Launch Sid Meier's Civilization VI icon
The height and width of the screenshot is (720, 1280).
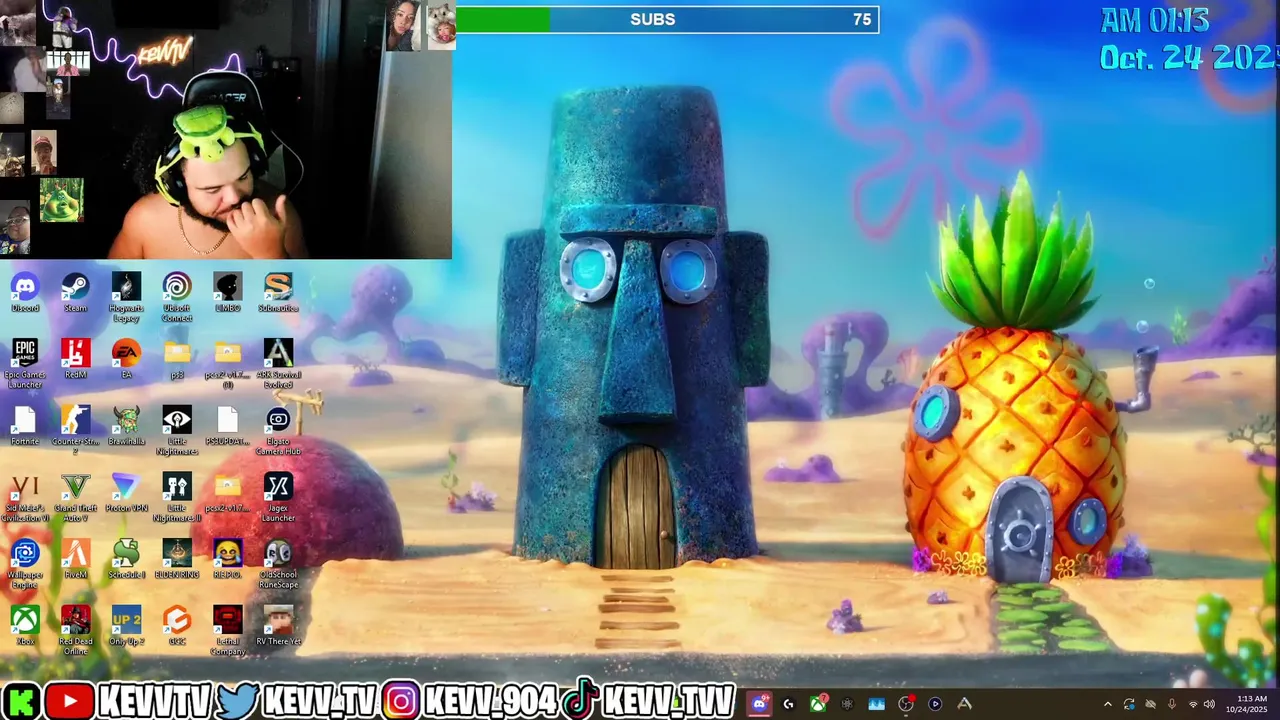(25, 498)
